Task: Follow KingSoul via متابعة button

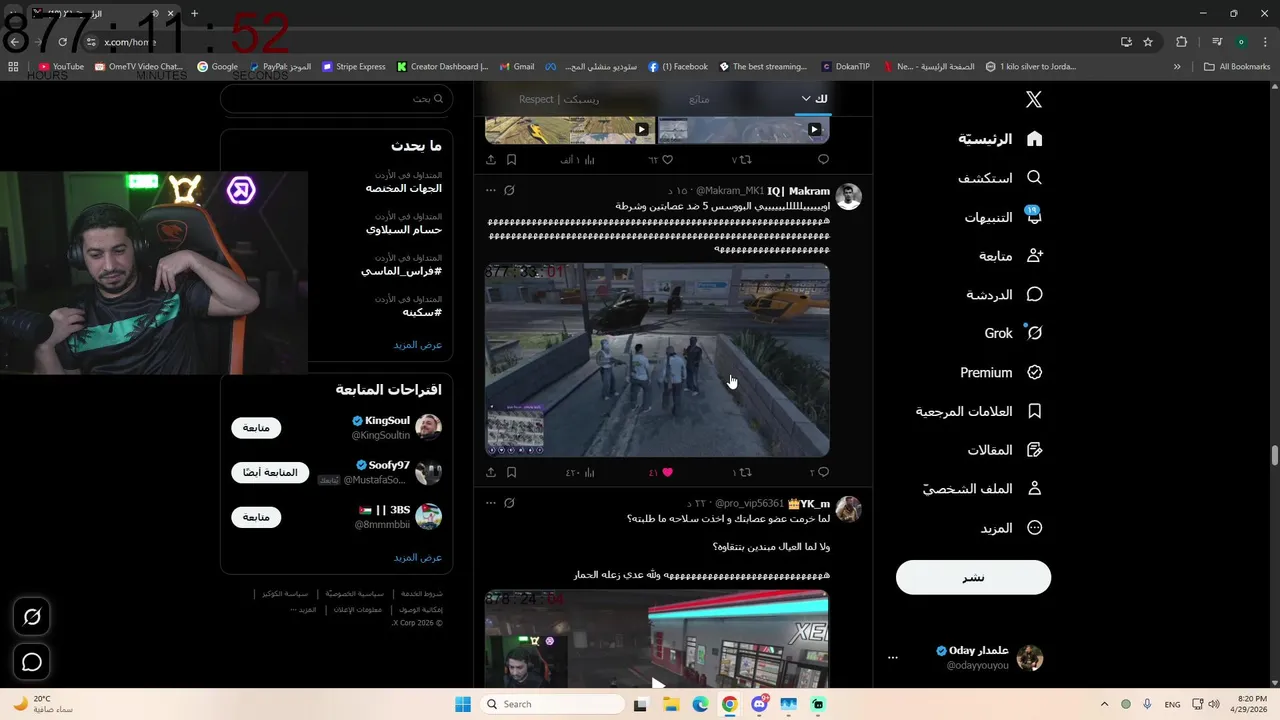Action: point(256,428)
